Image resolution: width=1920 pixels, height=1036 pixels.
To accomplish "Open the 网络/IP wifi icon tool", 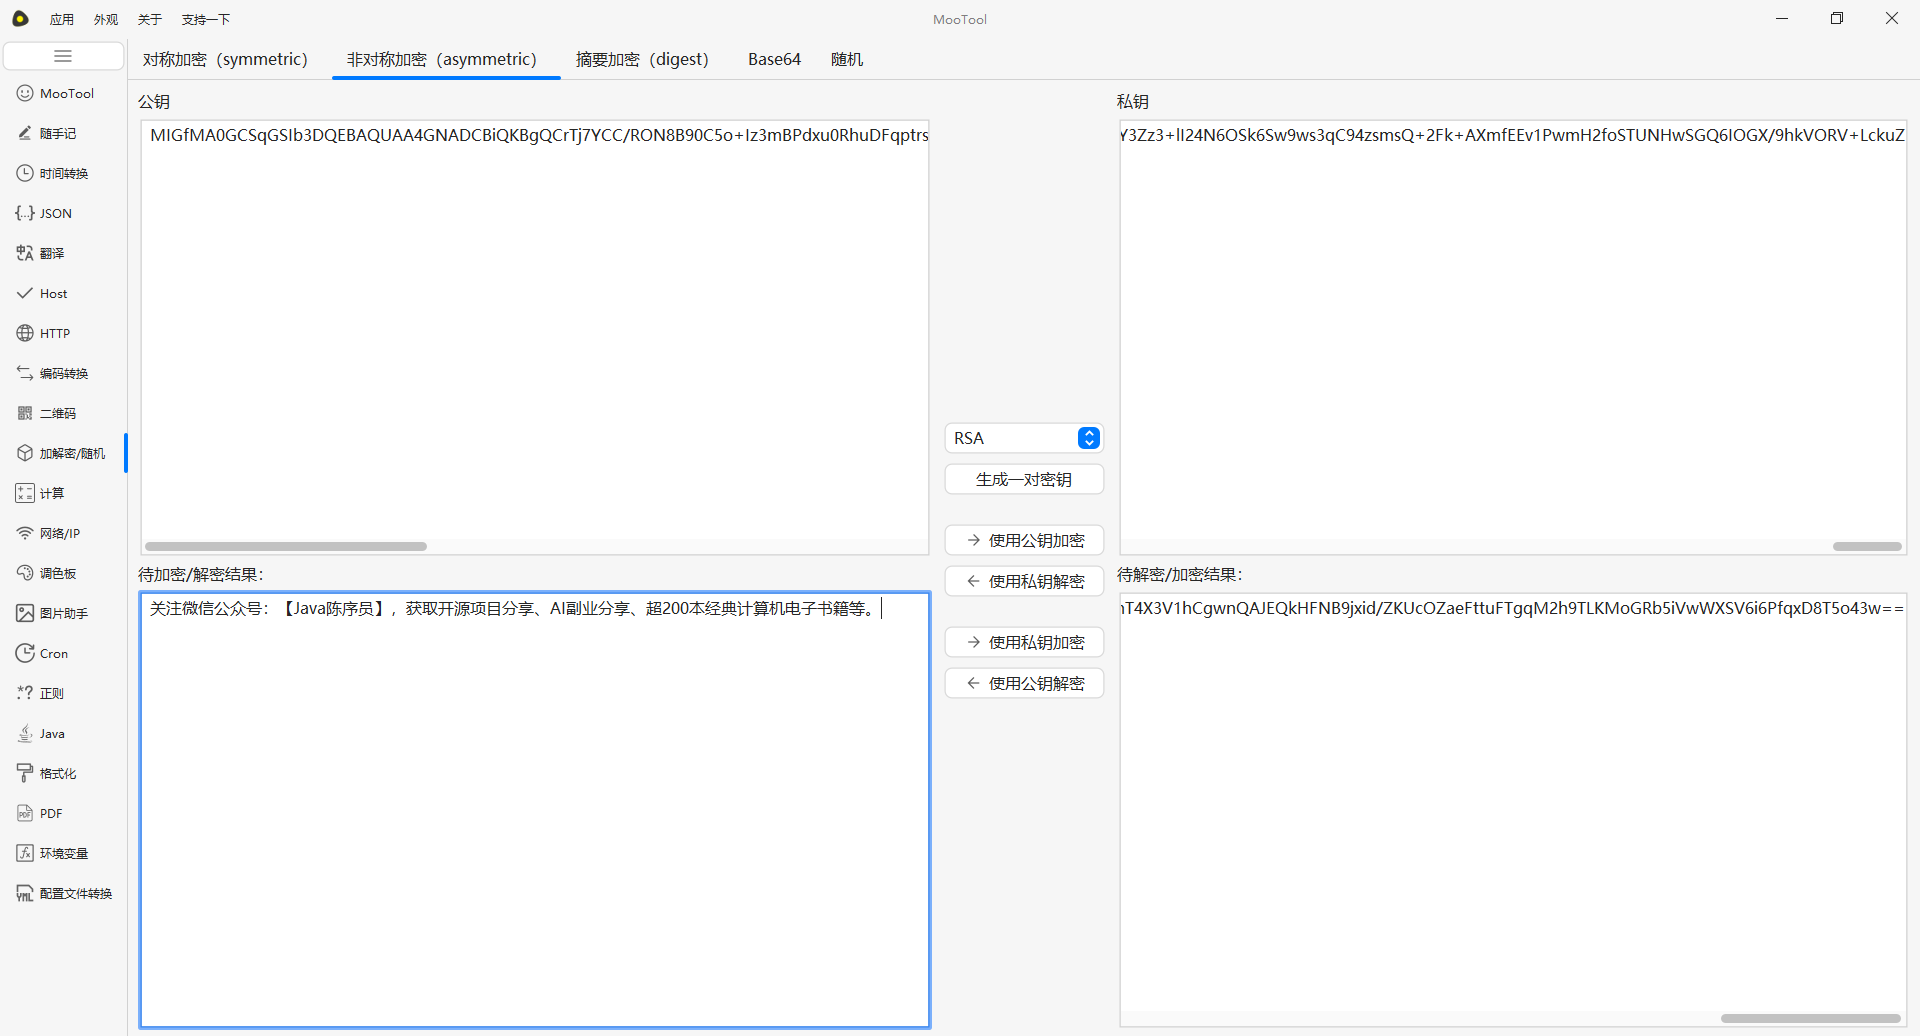I will pyautogui.click(x=25, y=533).
